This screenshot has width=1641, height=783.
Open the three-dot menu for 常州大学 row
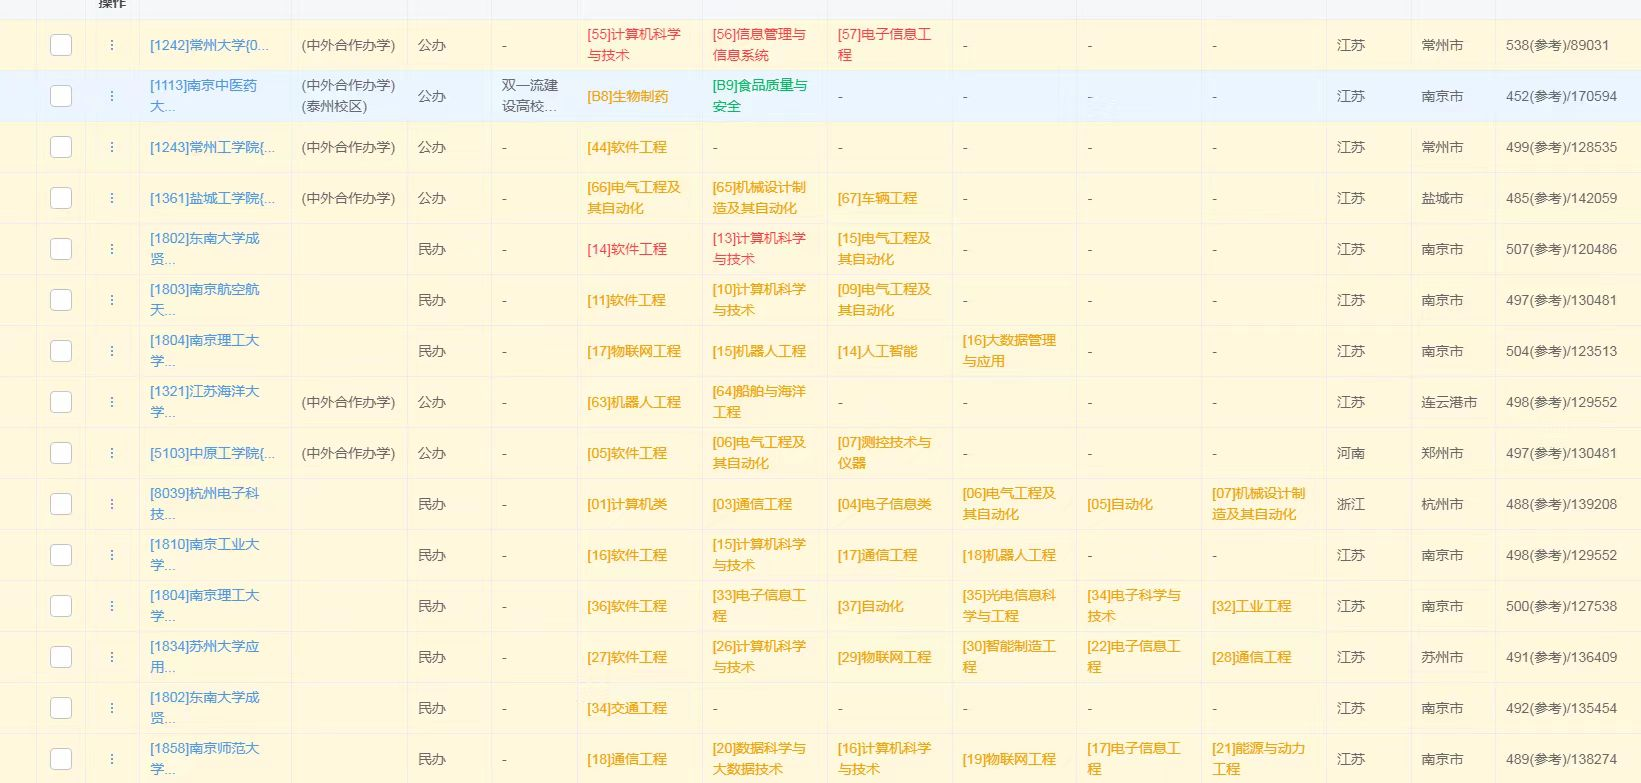(112, 45)
